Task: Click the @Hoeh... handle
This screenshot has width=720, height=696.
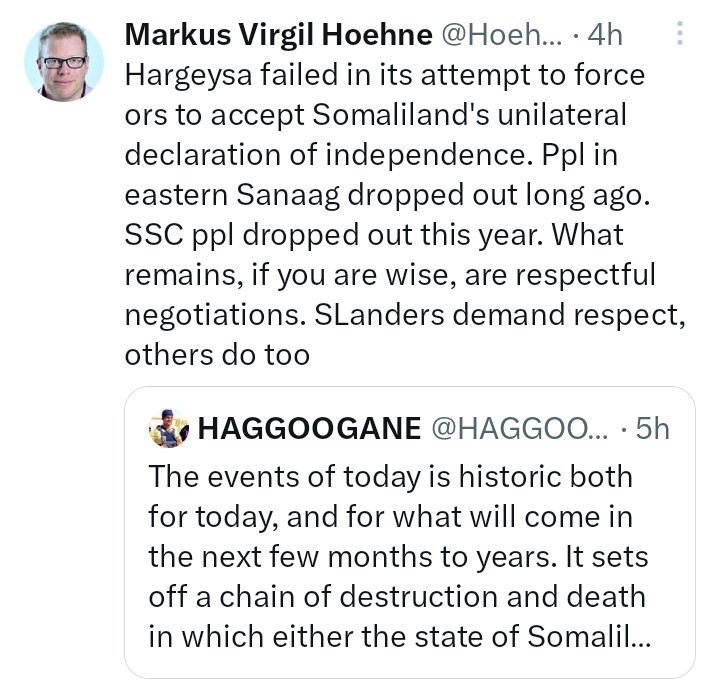Action: pyautogui.click(x=501, y=34)
